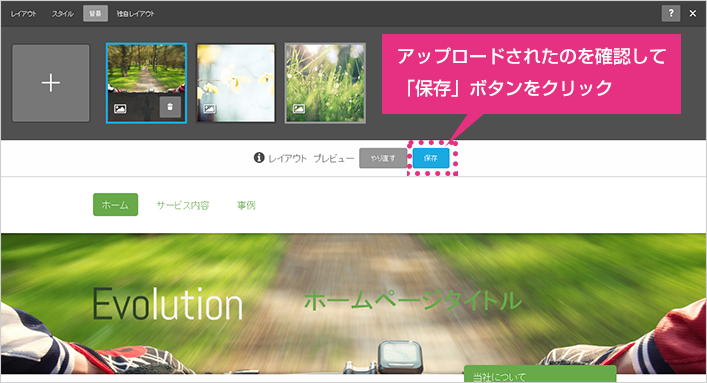Image resolution: width=707 pixels, height=383 pixels.
Task: Click image icon on forest path thumbnail
Action: click(x=120, y=109)
